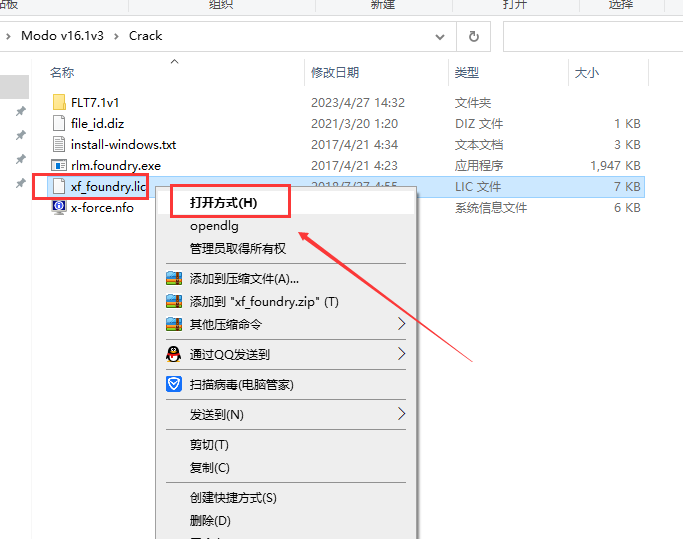Viewport: 683px width, 539px height.
Task: Click the Crack breadcrumb segment
Action: [145, 36]
